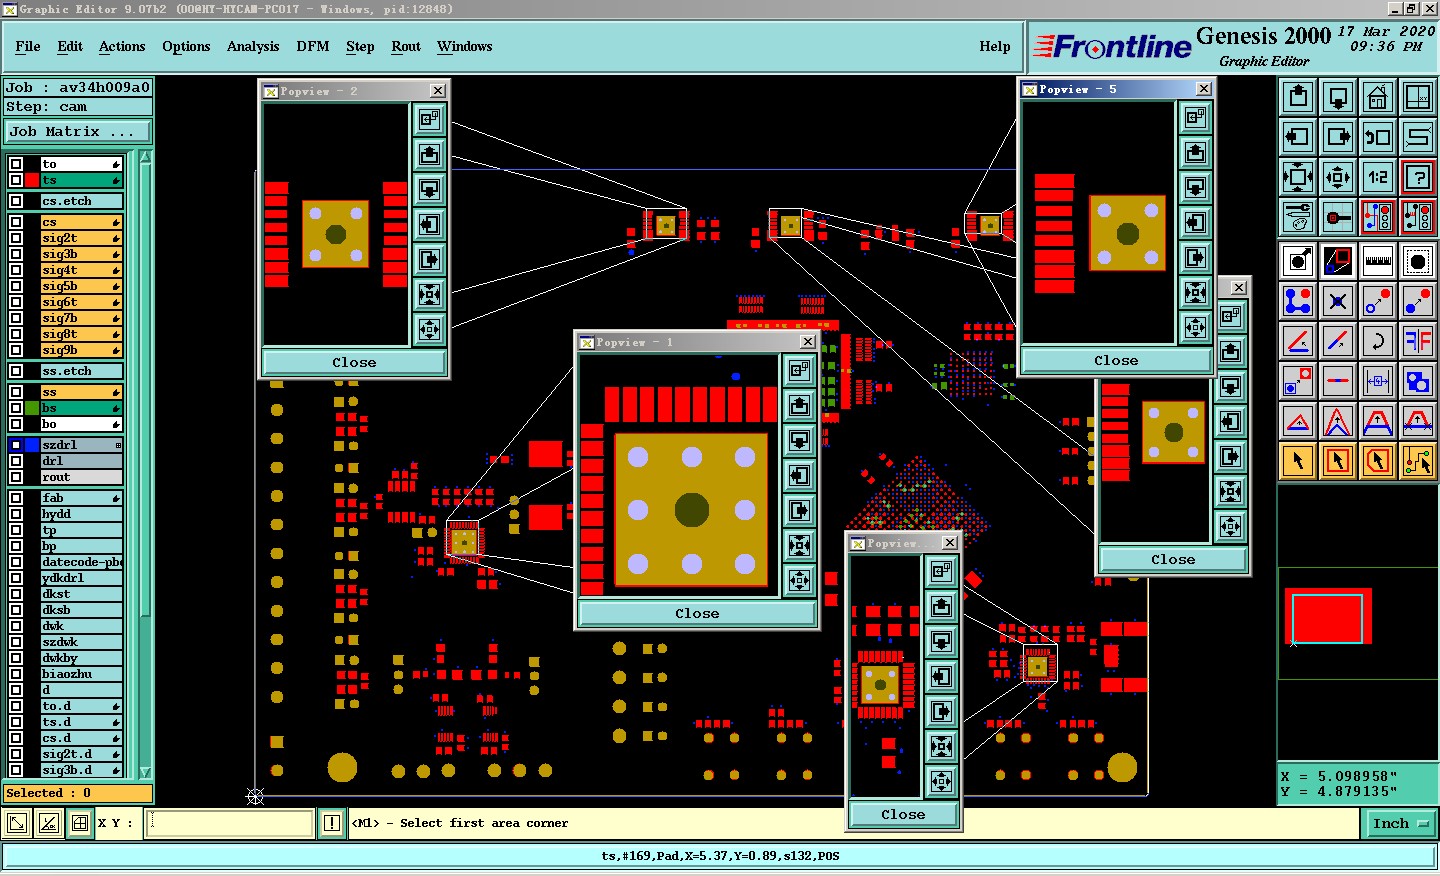
Task: Click the pan up icon in right toolbar
Action: point(1298,97)
